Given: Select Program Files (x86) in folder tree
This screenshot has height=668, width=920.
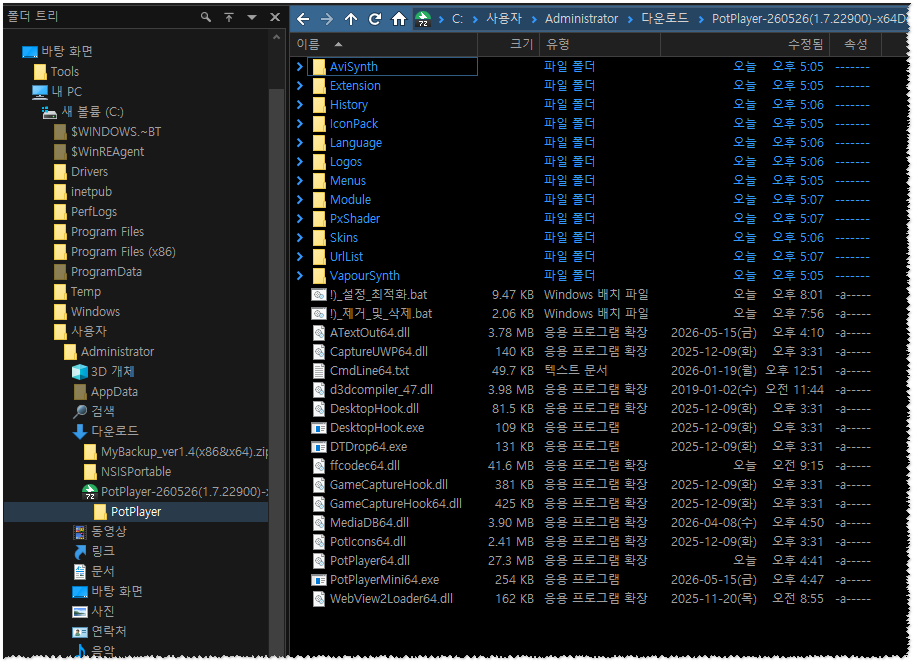Looking at the screenshot, I should pyautogui.click(x=123, y=252).
